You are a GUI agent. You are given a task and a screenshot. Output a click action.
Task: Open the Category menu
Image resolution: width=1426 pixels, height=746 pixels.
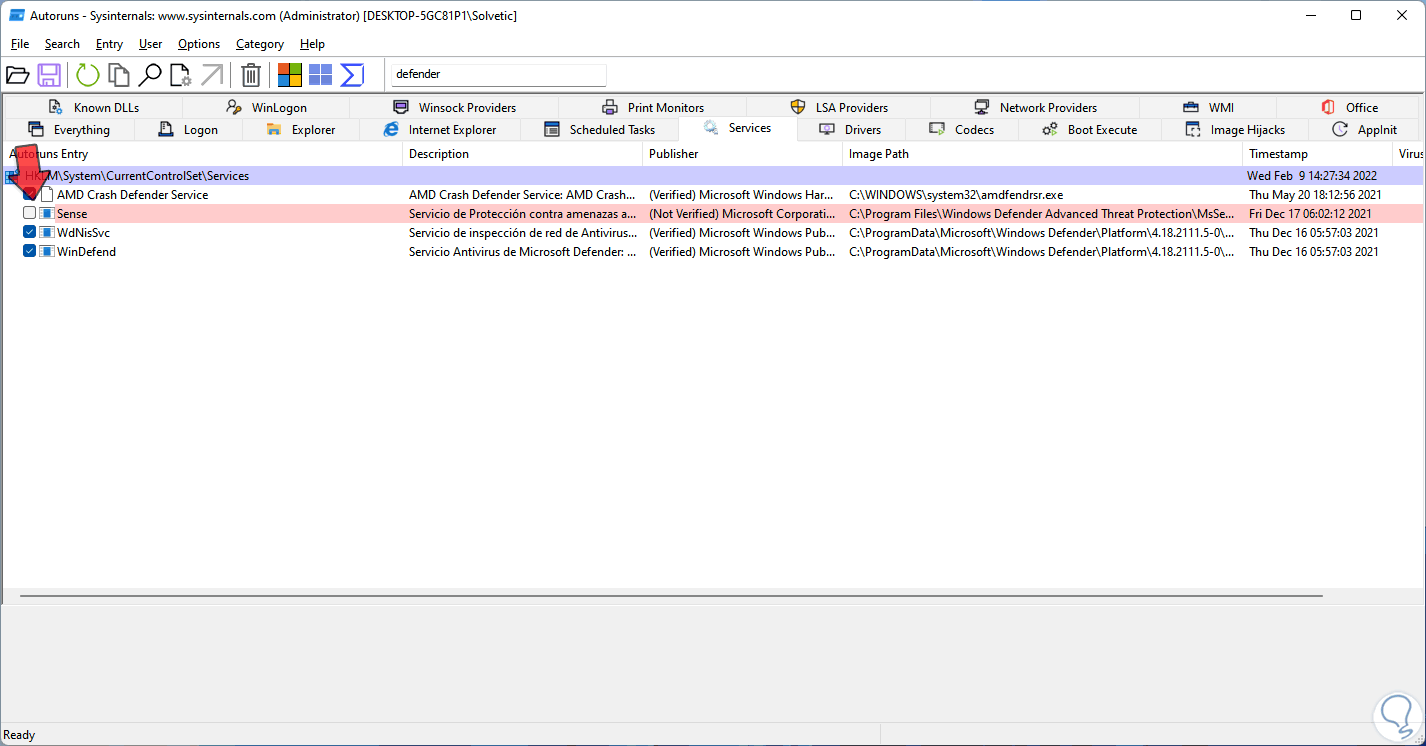(260, 44)
